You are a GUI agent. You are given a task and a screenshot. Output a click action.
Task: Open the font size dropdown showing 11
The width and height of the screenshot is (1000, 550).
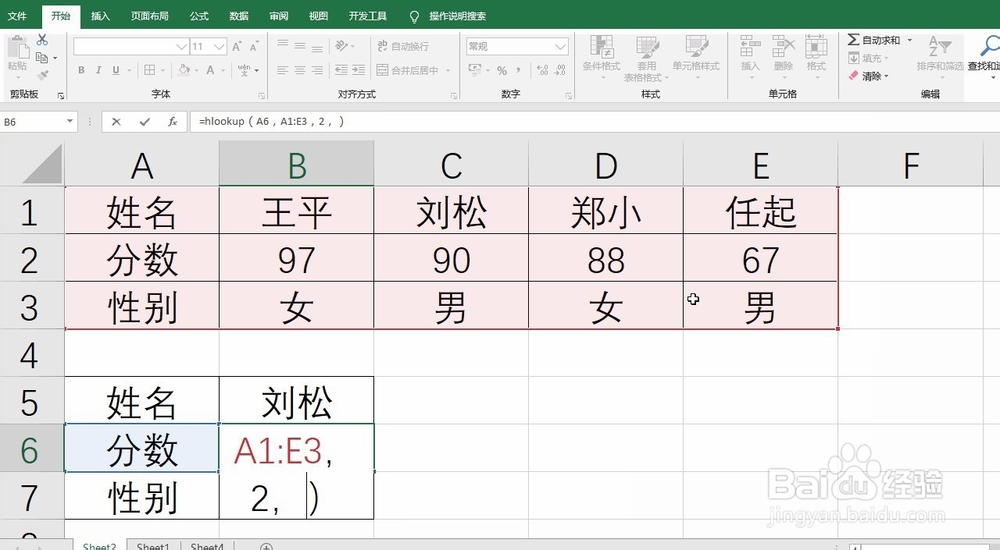[219, 47]
